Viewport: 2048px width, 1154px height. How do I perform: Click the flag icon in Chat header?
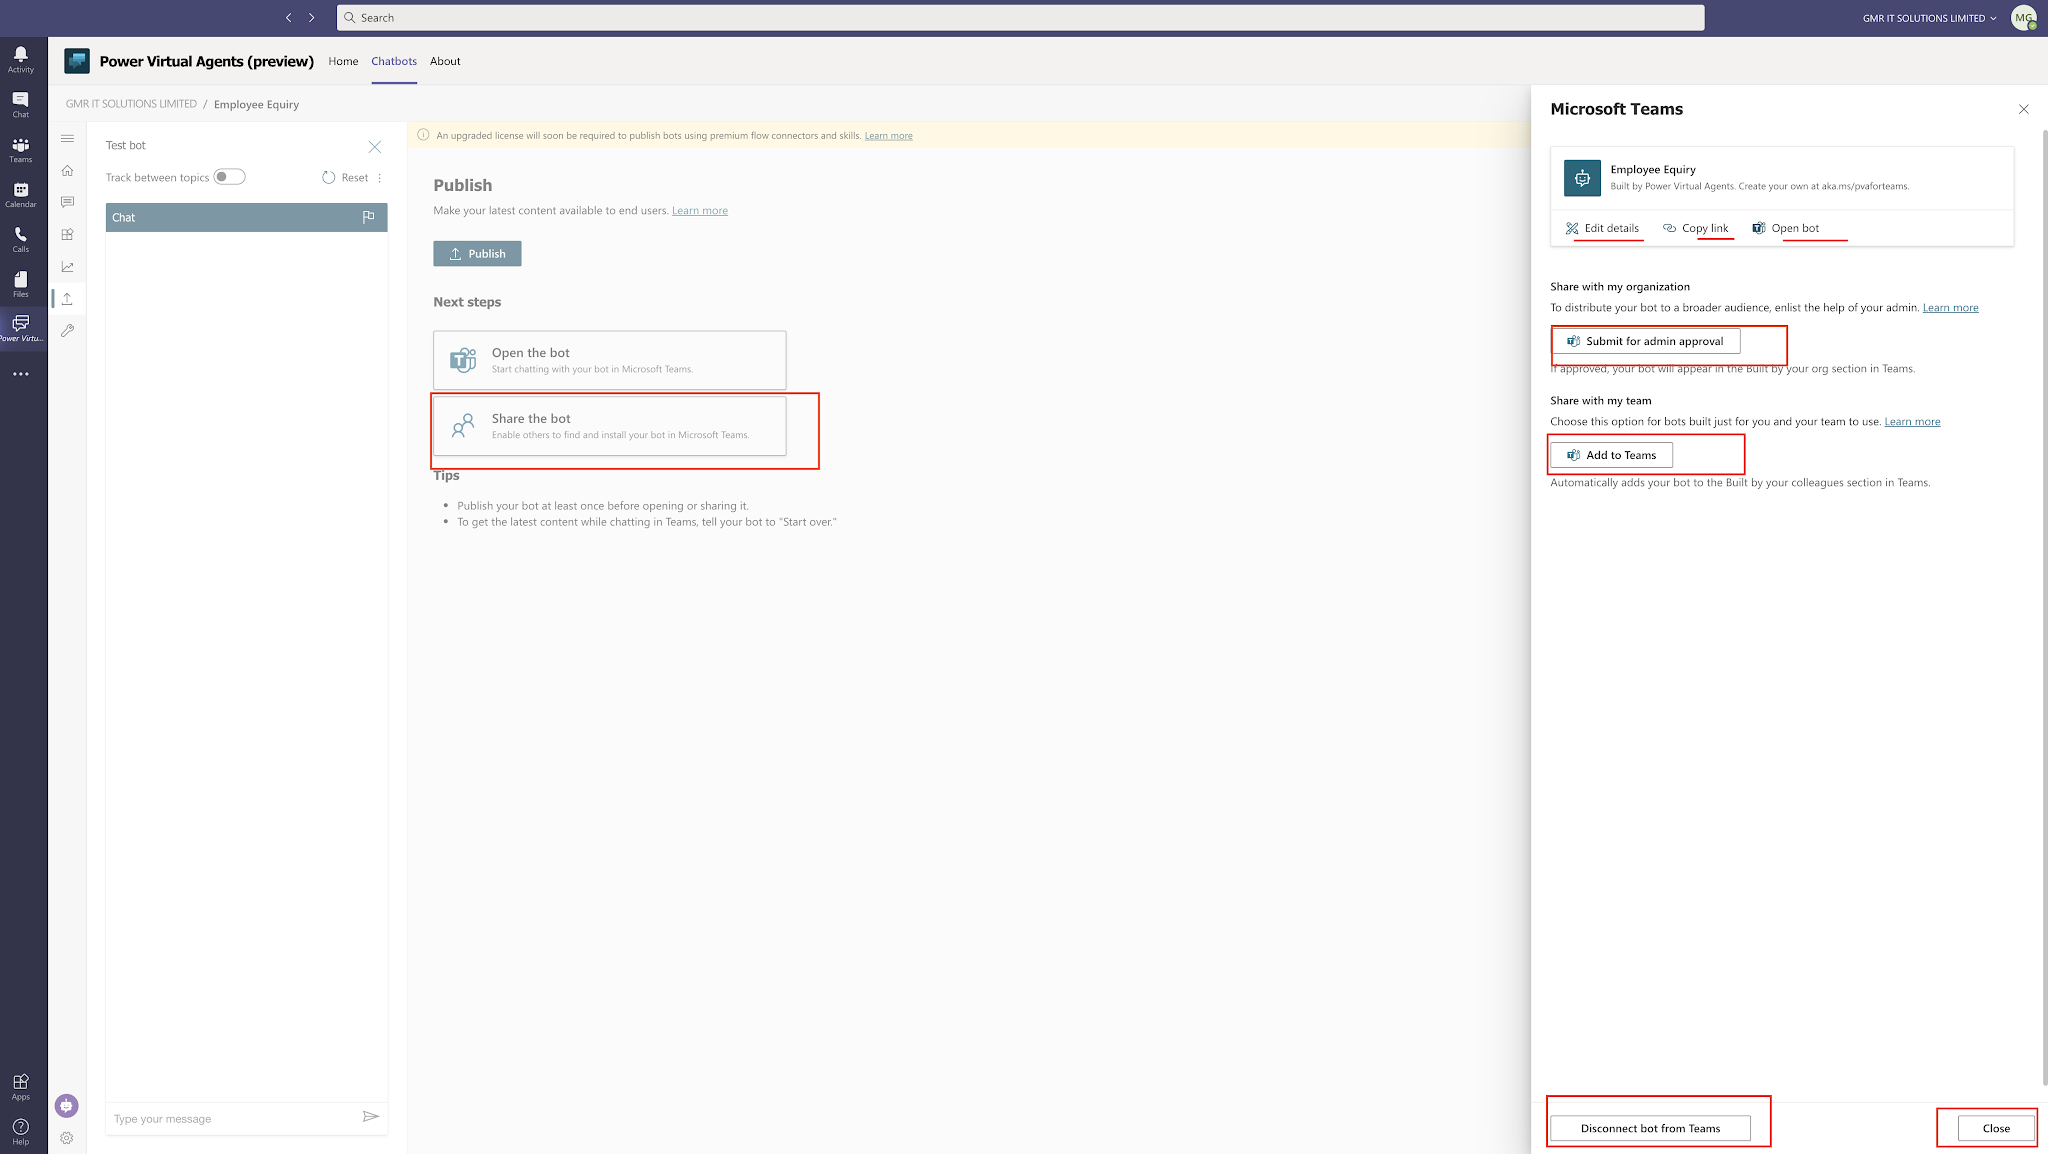pyautogui.click(x=368, y=217)
